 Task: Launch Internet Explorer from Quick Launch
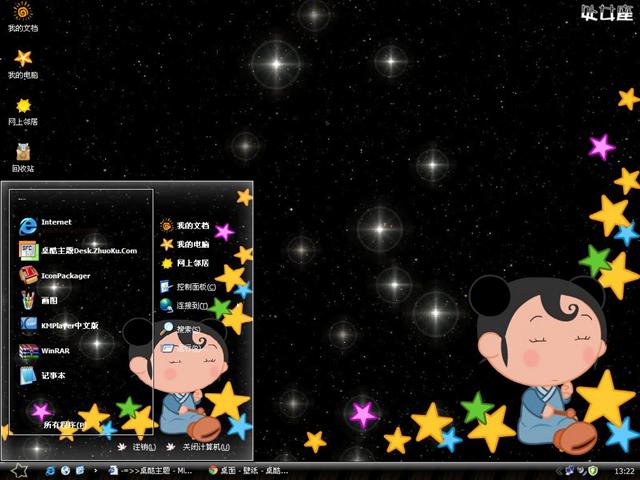[50, 471]
